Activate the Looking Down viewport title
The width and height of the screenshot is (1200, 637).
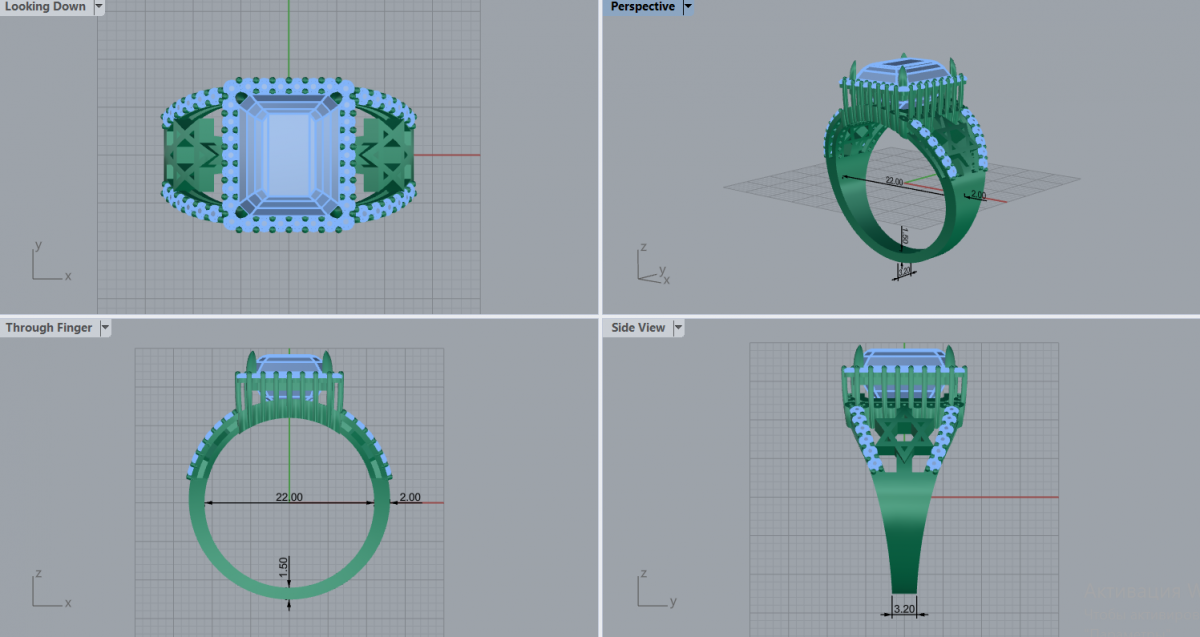(x=46, y=7)
